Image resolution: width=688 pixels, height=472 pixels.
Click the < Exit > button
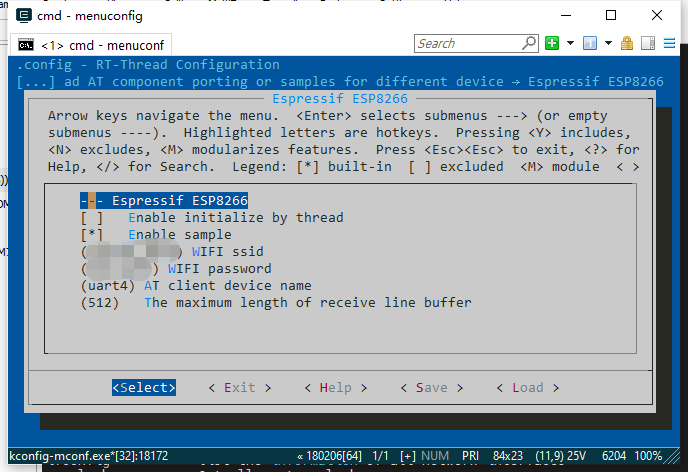click(x=240, y=388)
